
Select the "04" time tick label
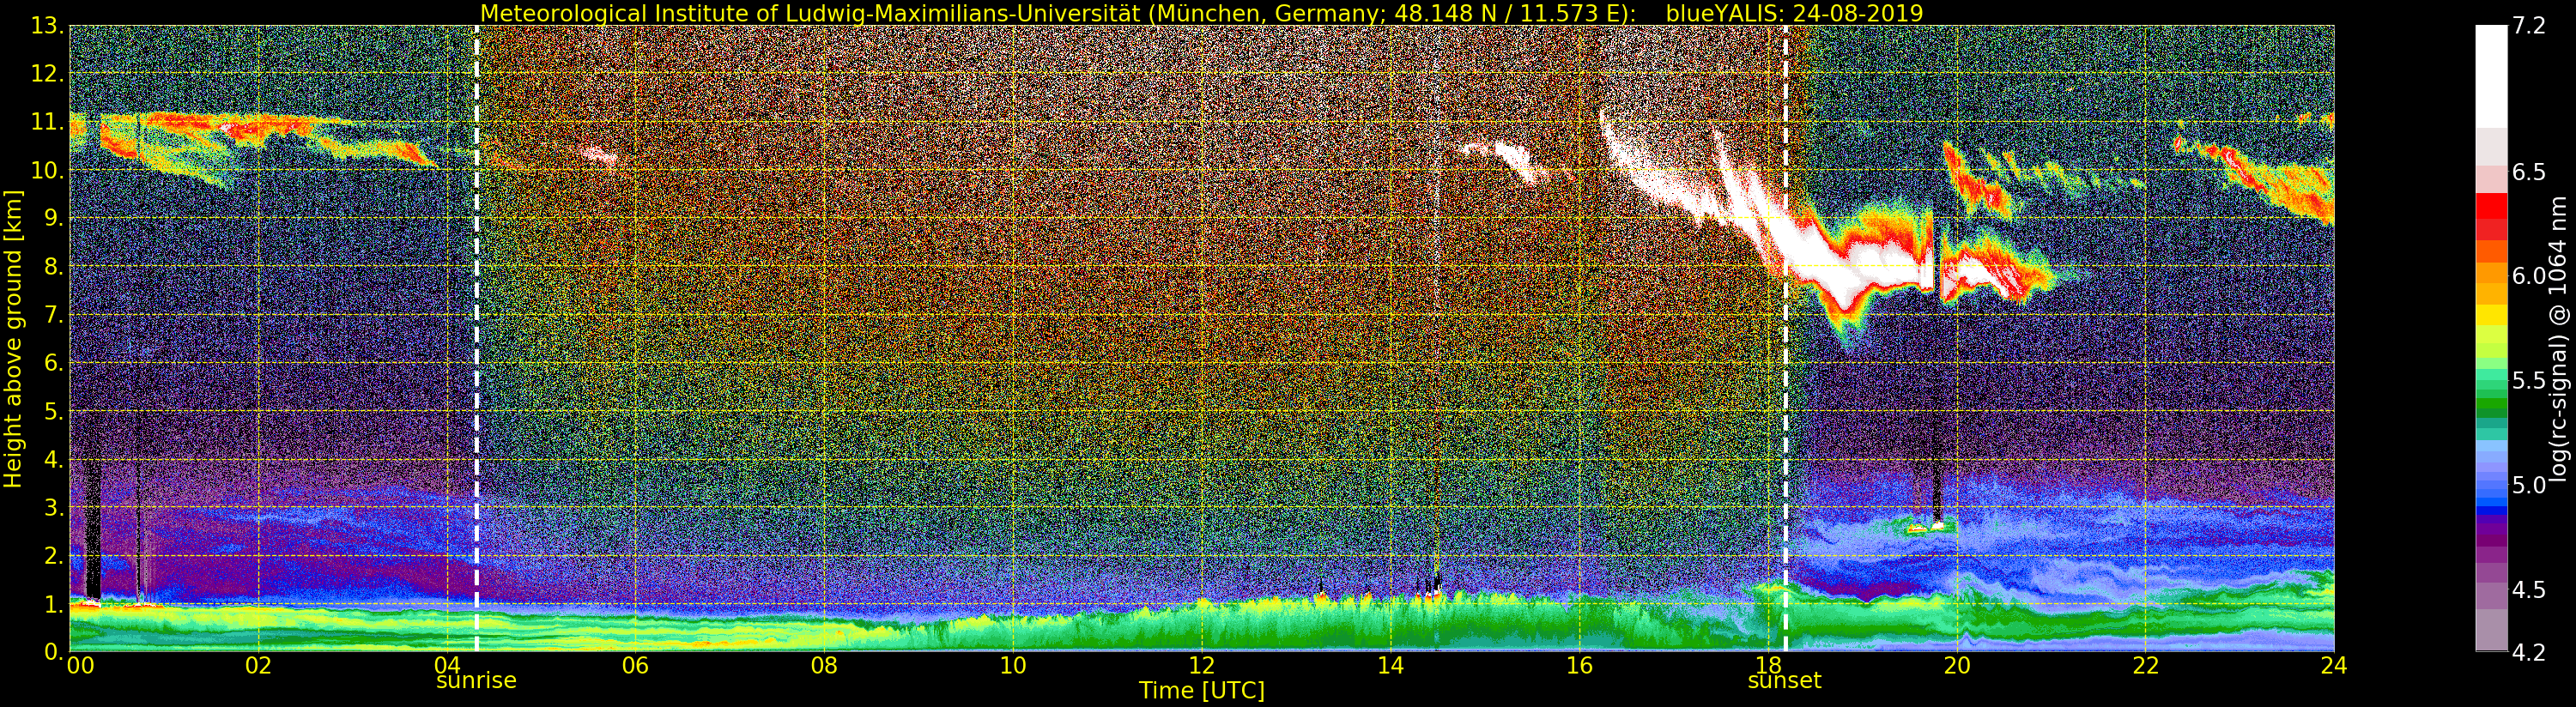point(447,666)
